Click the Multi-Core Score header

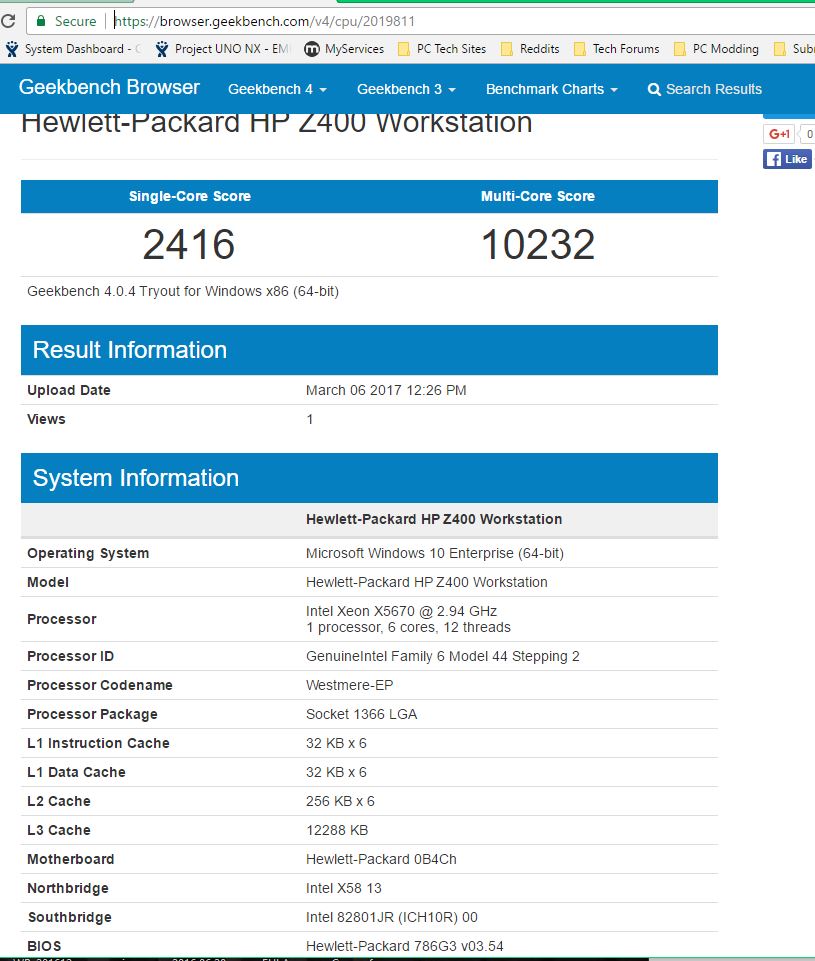pos(538,196)
